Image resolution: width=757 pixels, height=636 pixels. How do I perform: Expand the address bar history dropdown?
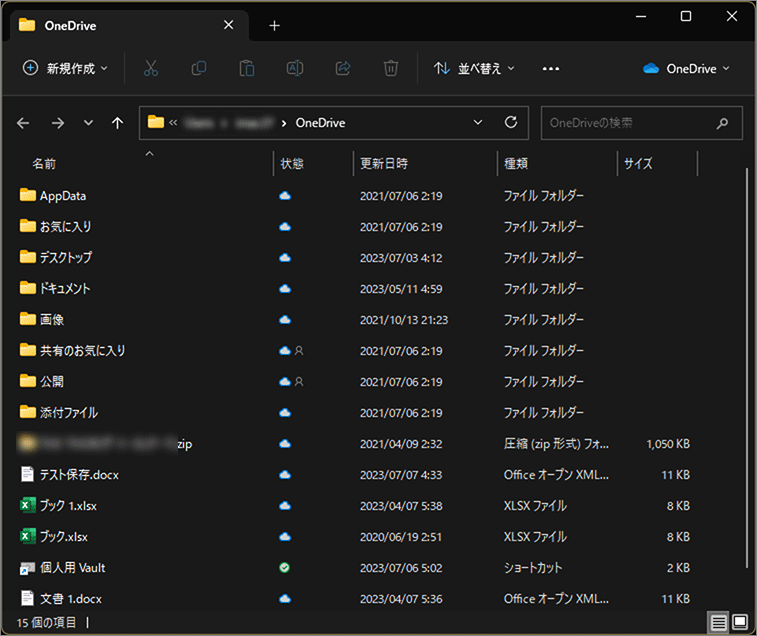click(x=477, y=123)
